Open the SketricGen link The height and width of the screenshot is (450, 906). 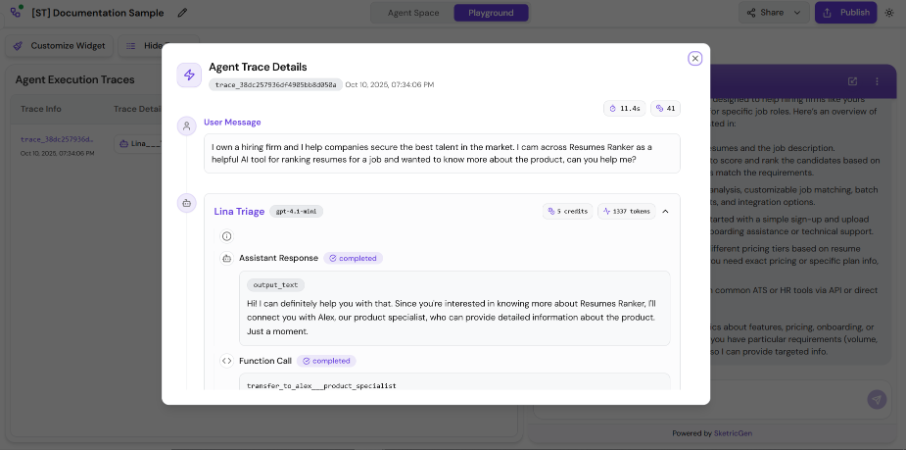733,433
